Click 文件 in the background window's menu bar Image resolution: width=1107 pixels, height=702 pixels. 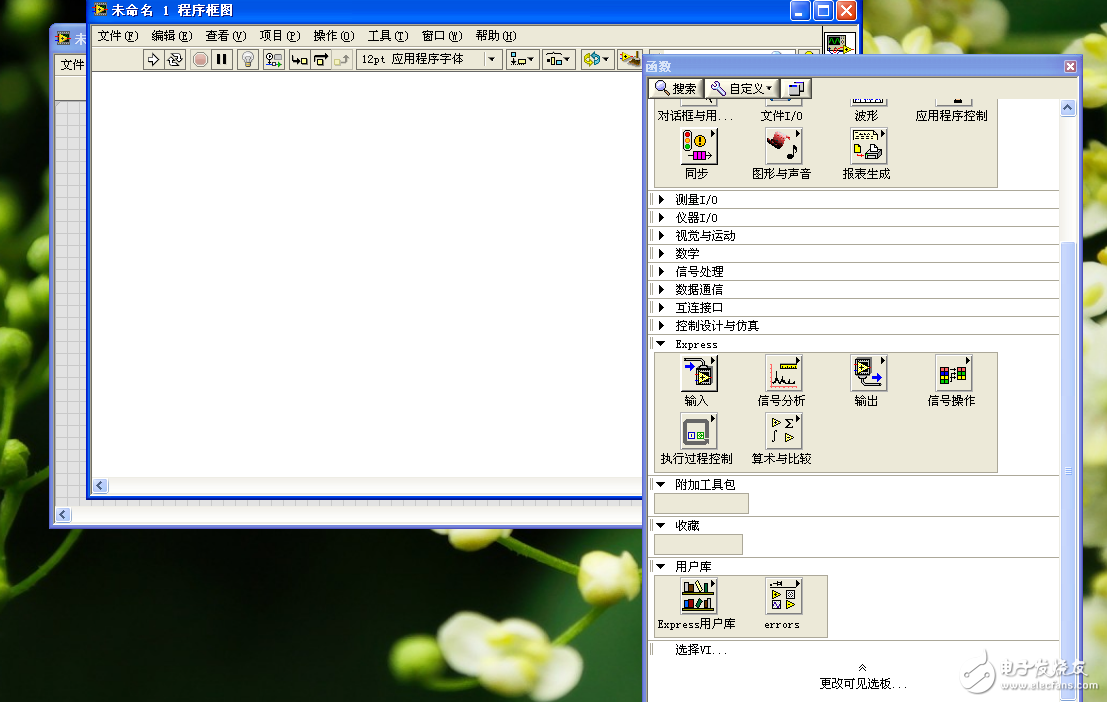(72, 65)
